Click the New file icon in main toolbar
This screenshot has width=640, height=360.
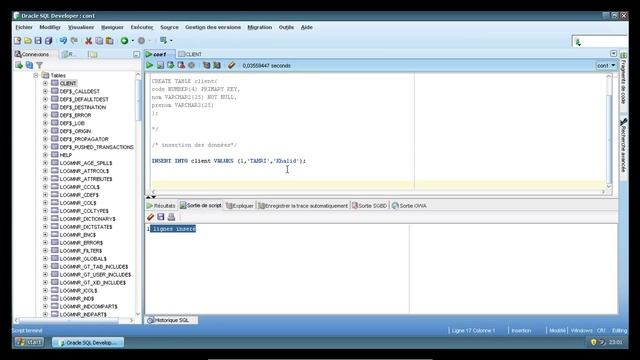[18, 41]
